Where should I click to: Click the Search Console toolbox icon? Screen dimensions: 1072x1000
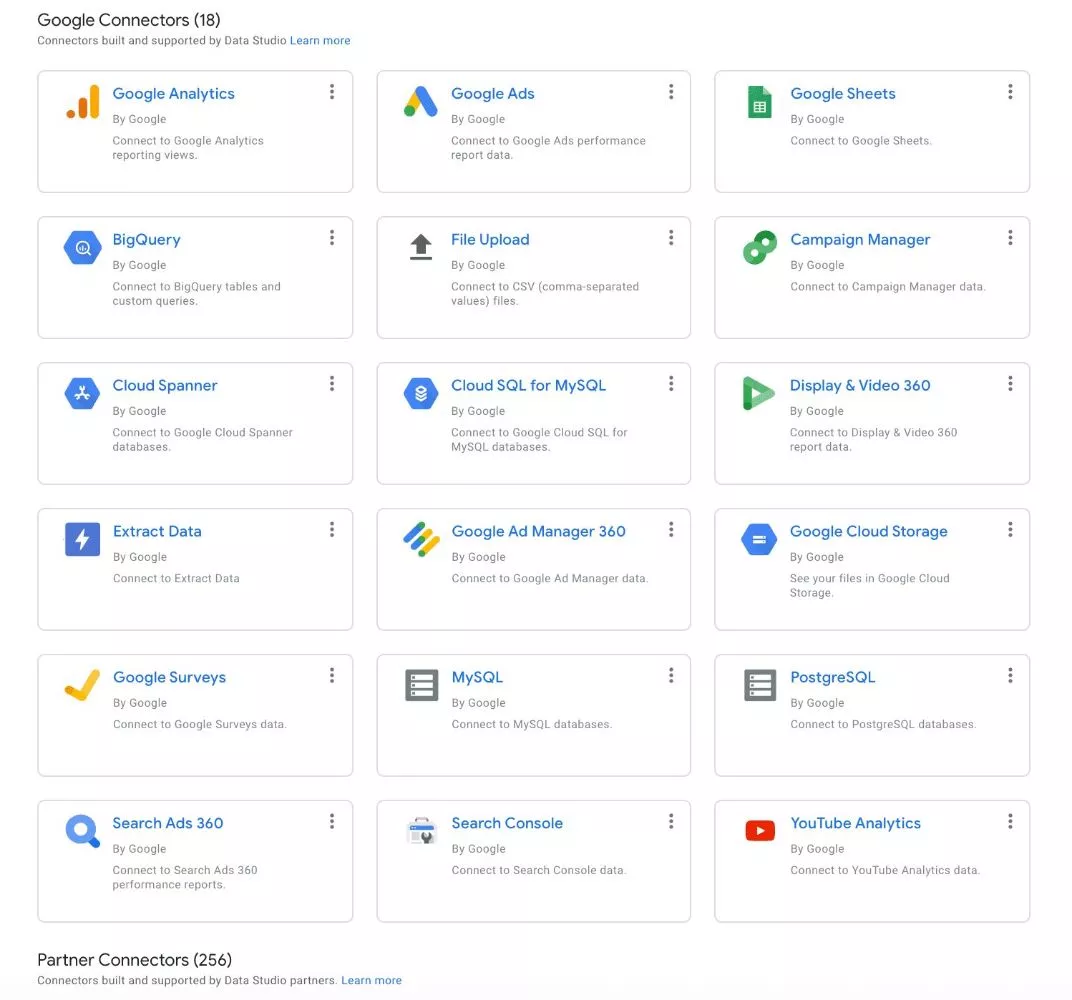pos(421,831)
